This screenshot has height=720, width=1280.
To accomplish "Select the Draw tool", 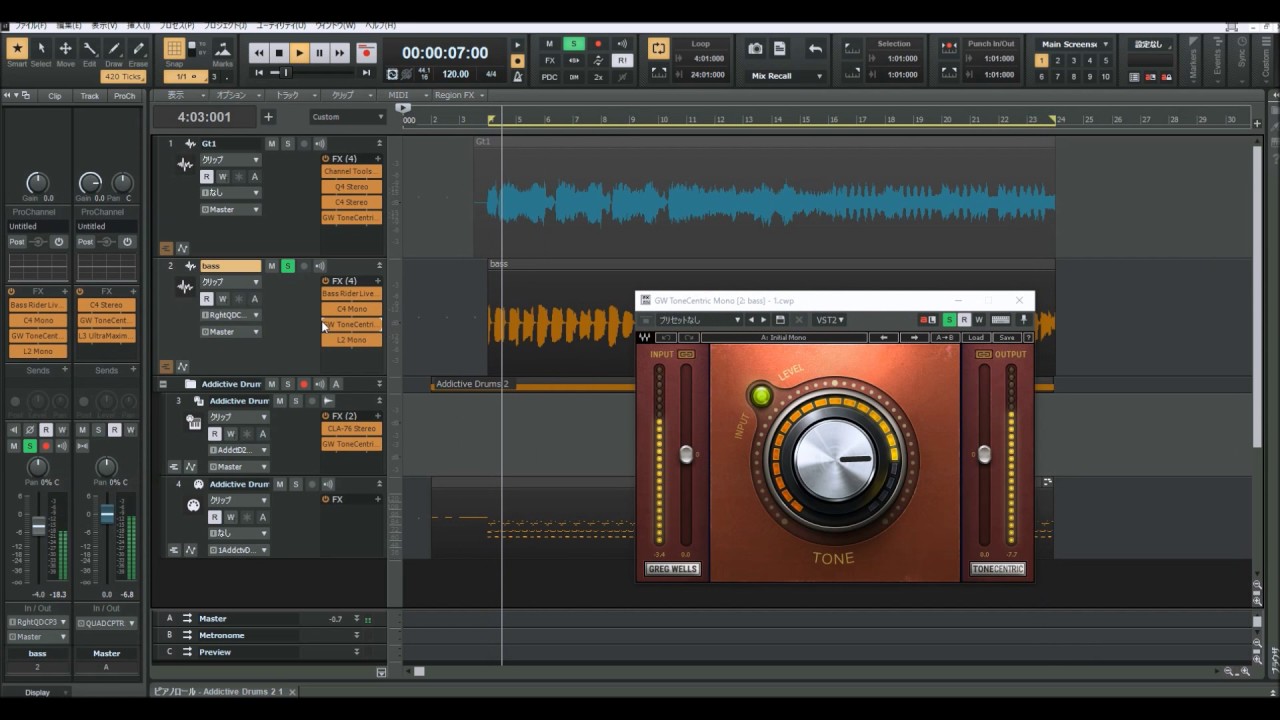I will [x=114, y=49].
